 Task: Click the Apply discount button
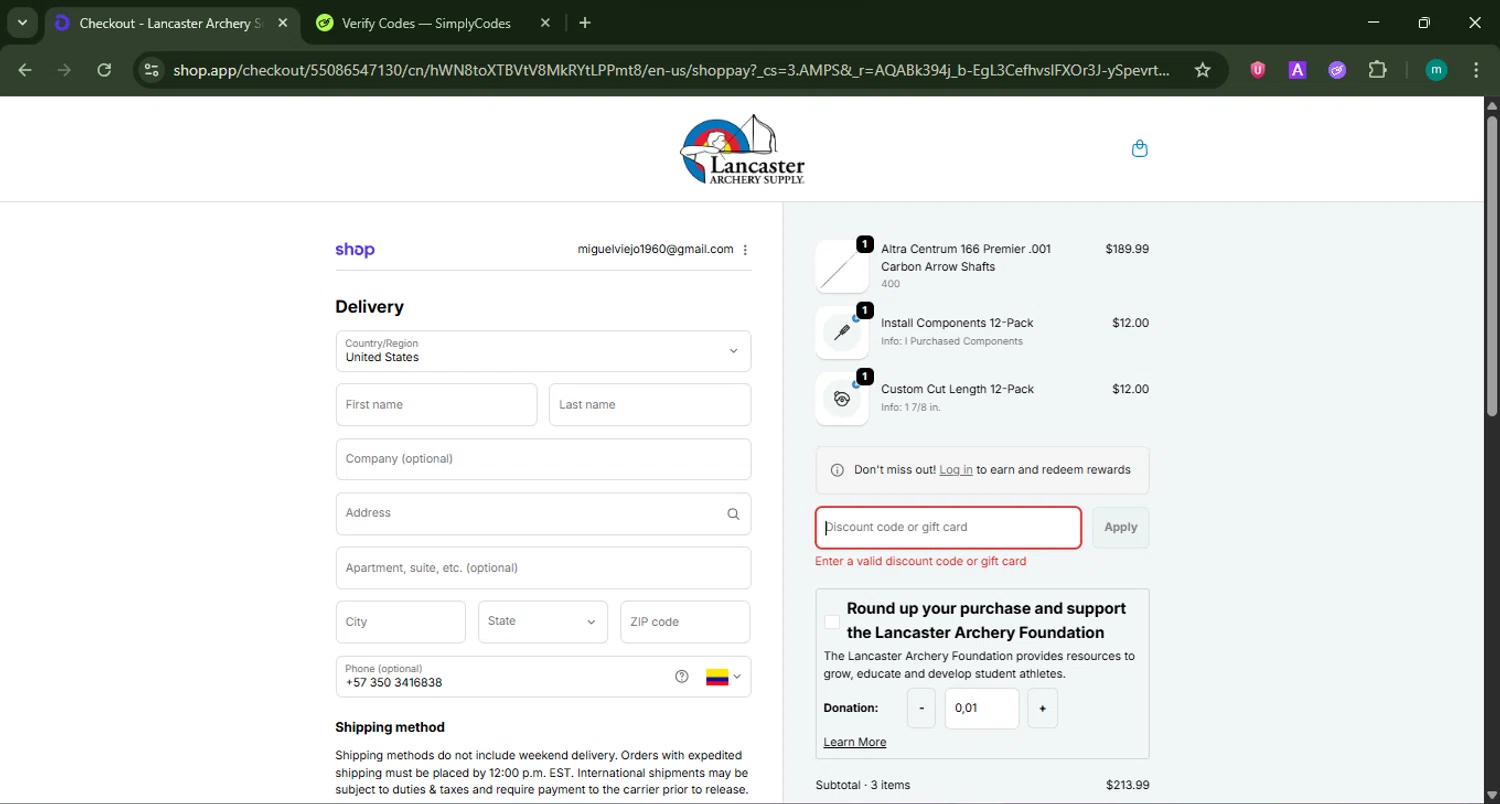click(1120, 528)
